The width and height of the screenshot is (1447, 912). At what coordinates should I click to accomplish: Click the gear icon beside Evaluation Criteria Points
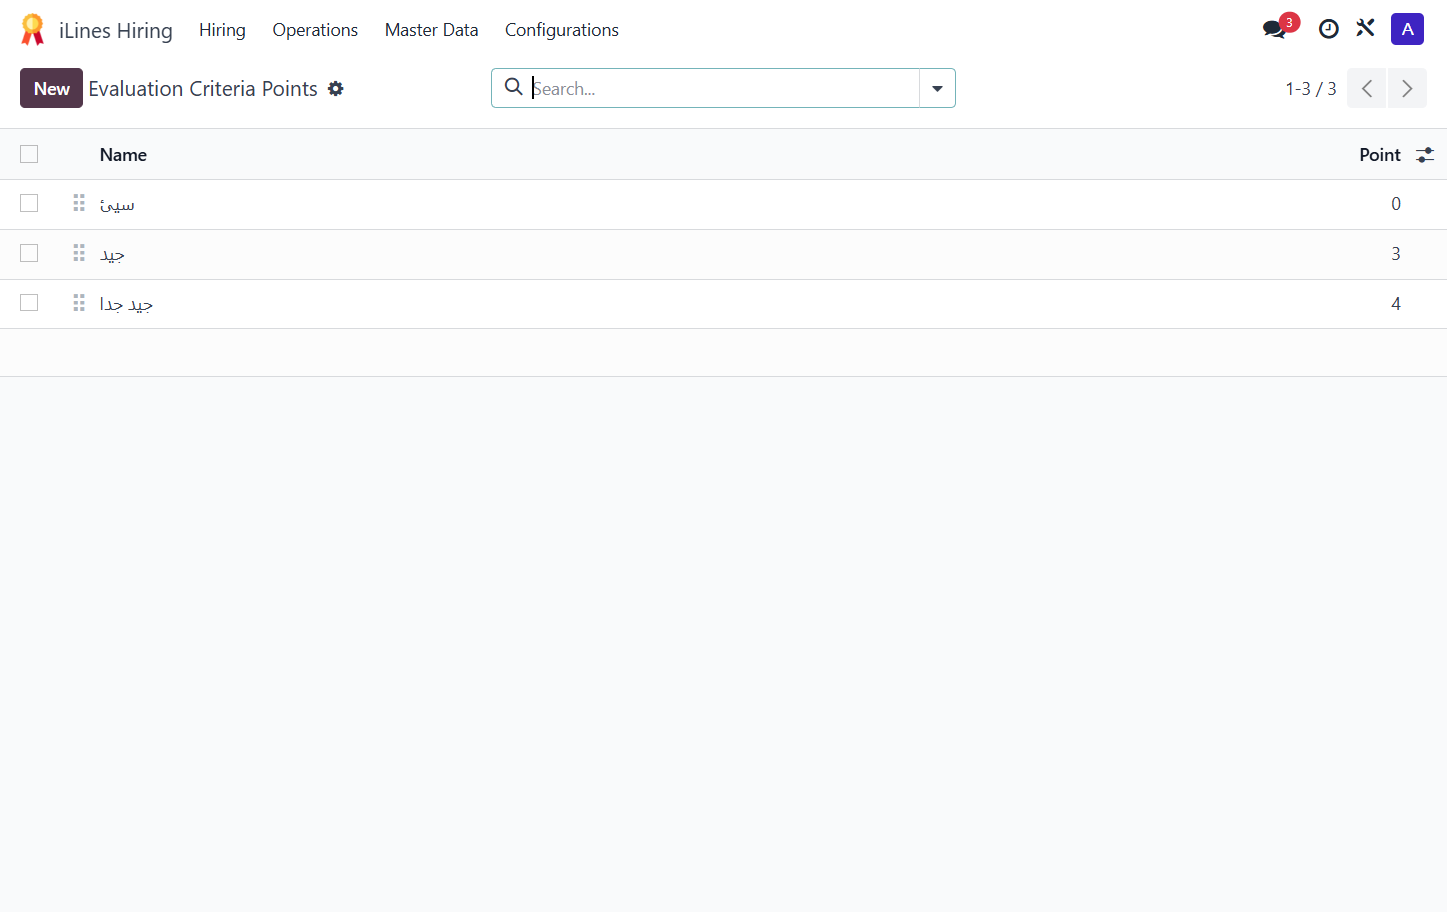pyautogui.click(x=336, y=89)
